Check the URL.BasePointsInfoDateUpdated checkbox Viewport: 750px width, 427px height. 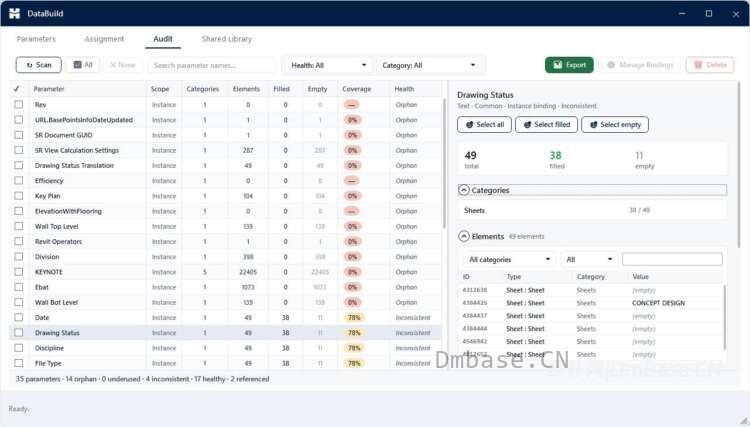coord(19,120)
